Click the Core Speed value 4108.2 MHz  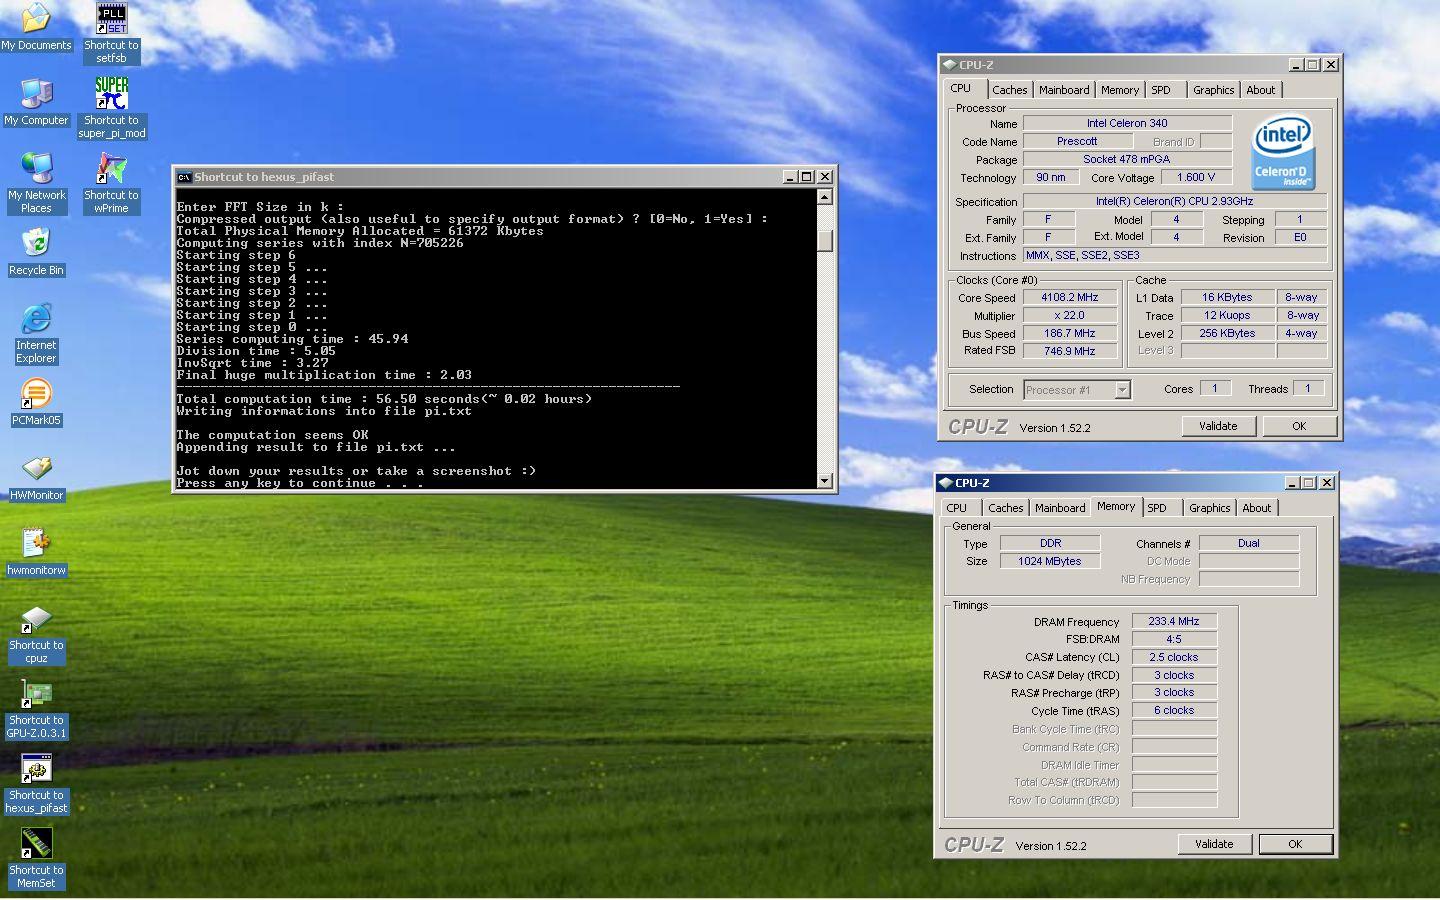coord(1069,297)
